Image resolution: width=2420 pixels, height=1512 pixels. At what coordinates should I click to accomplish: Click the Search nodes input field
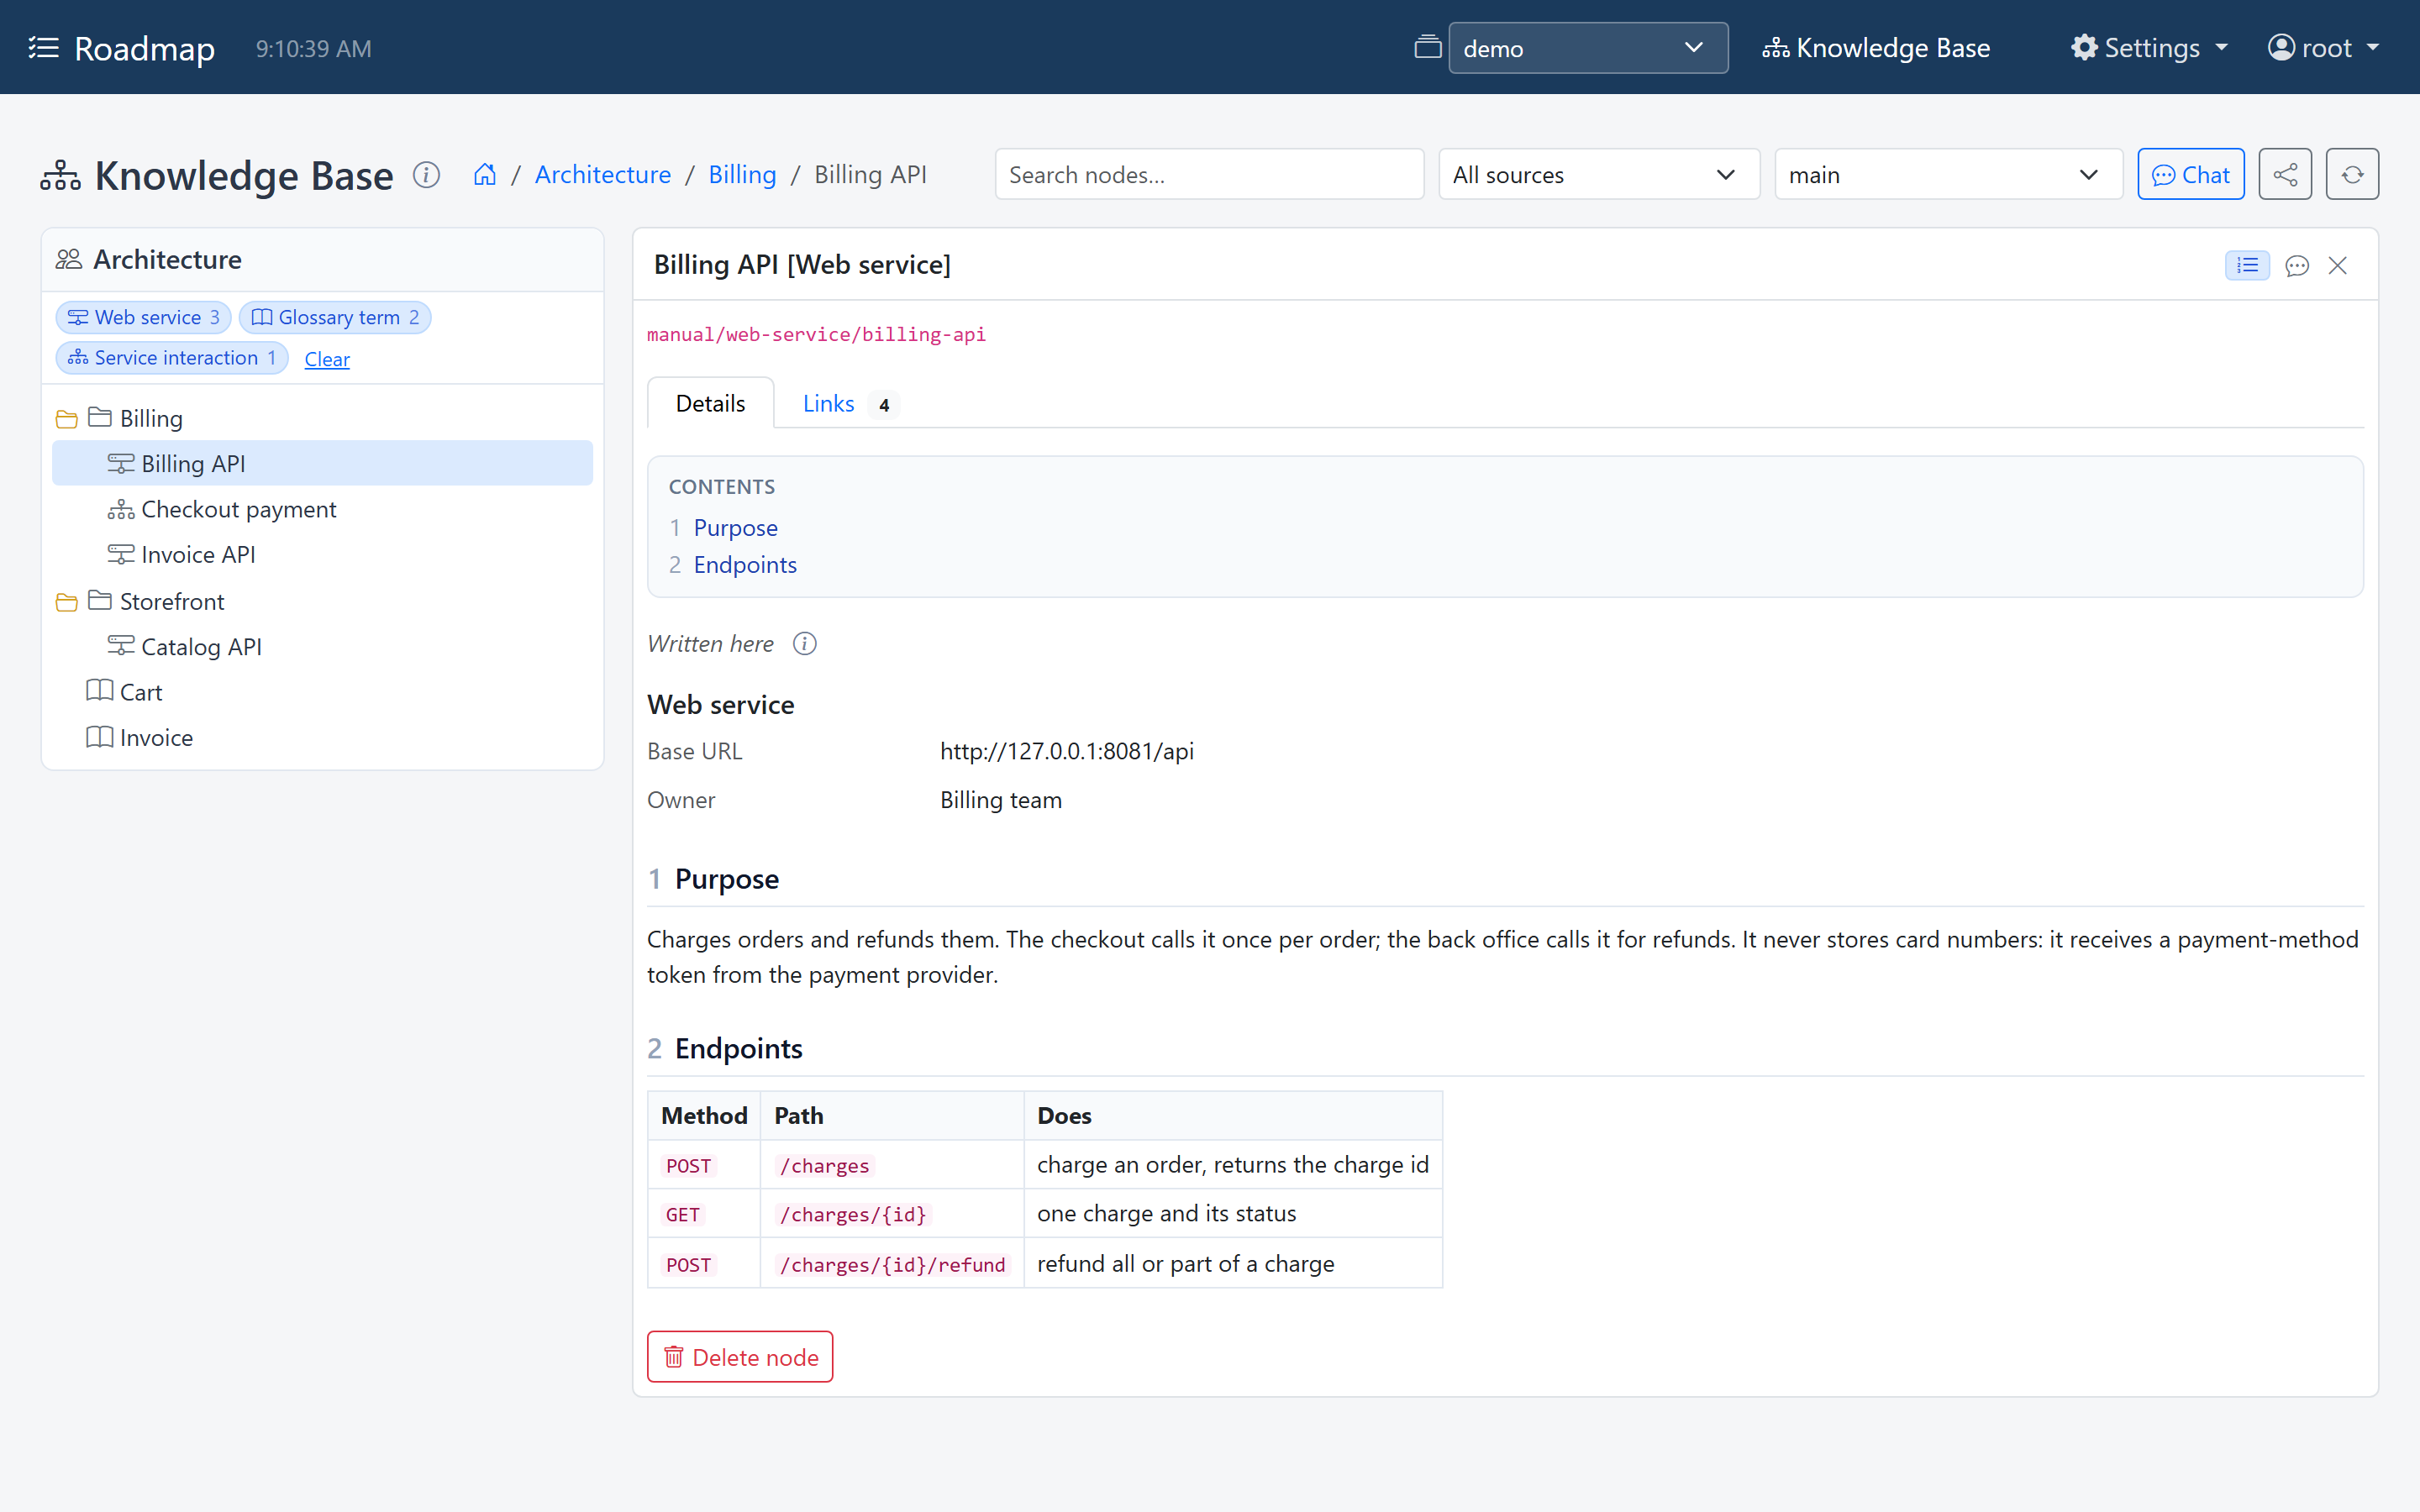click(1209, 175)
